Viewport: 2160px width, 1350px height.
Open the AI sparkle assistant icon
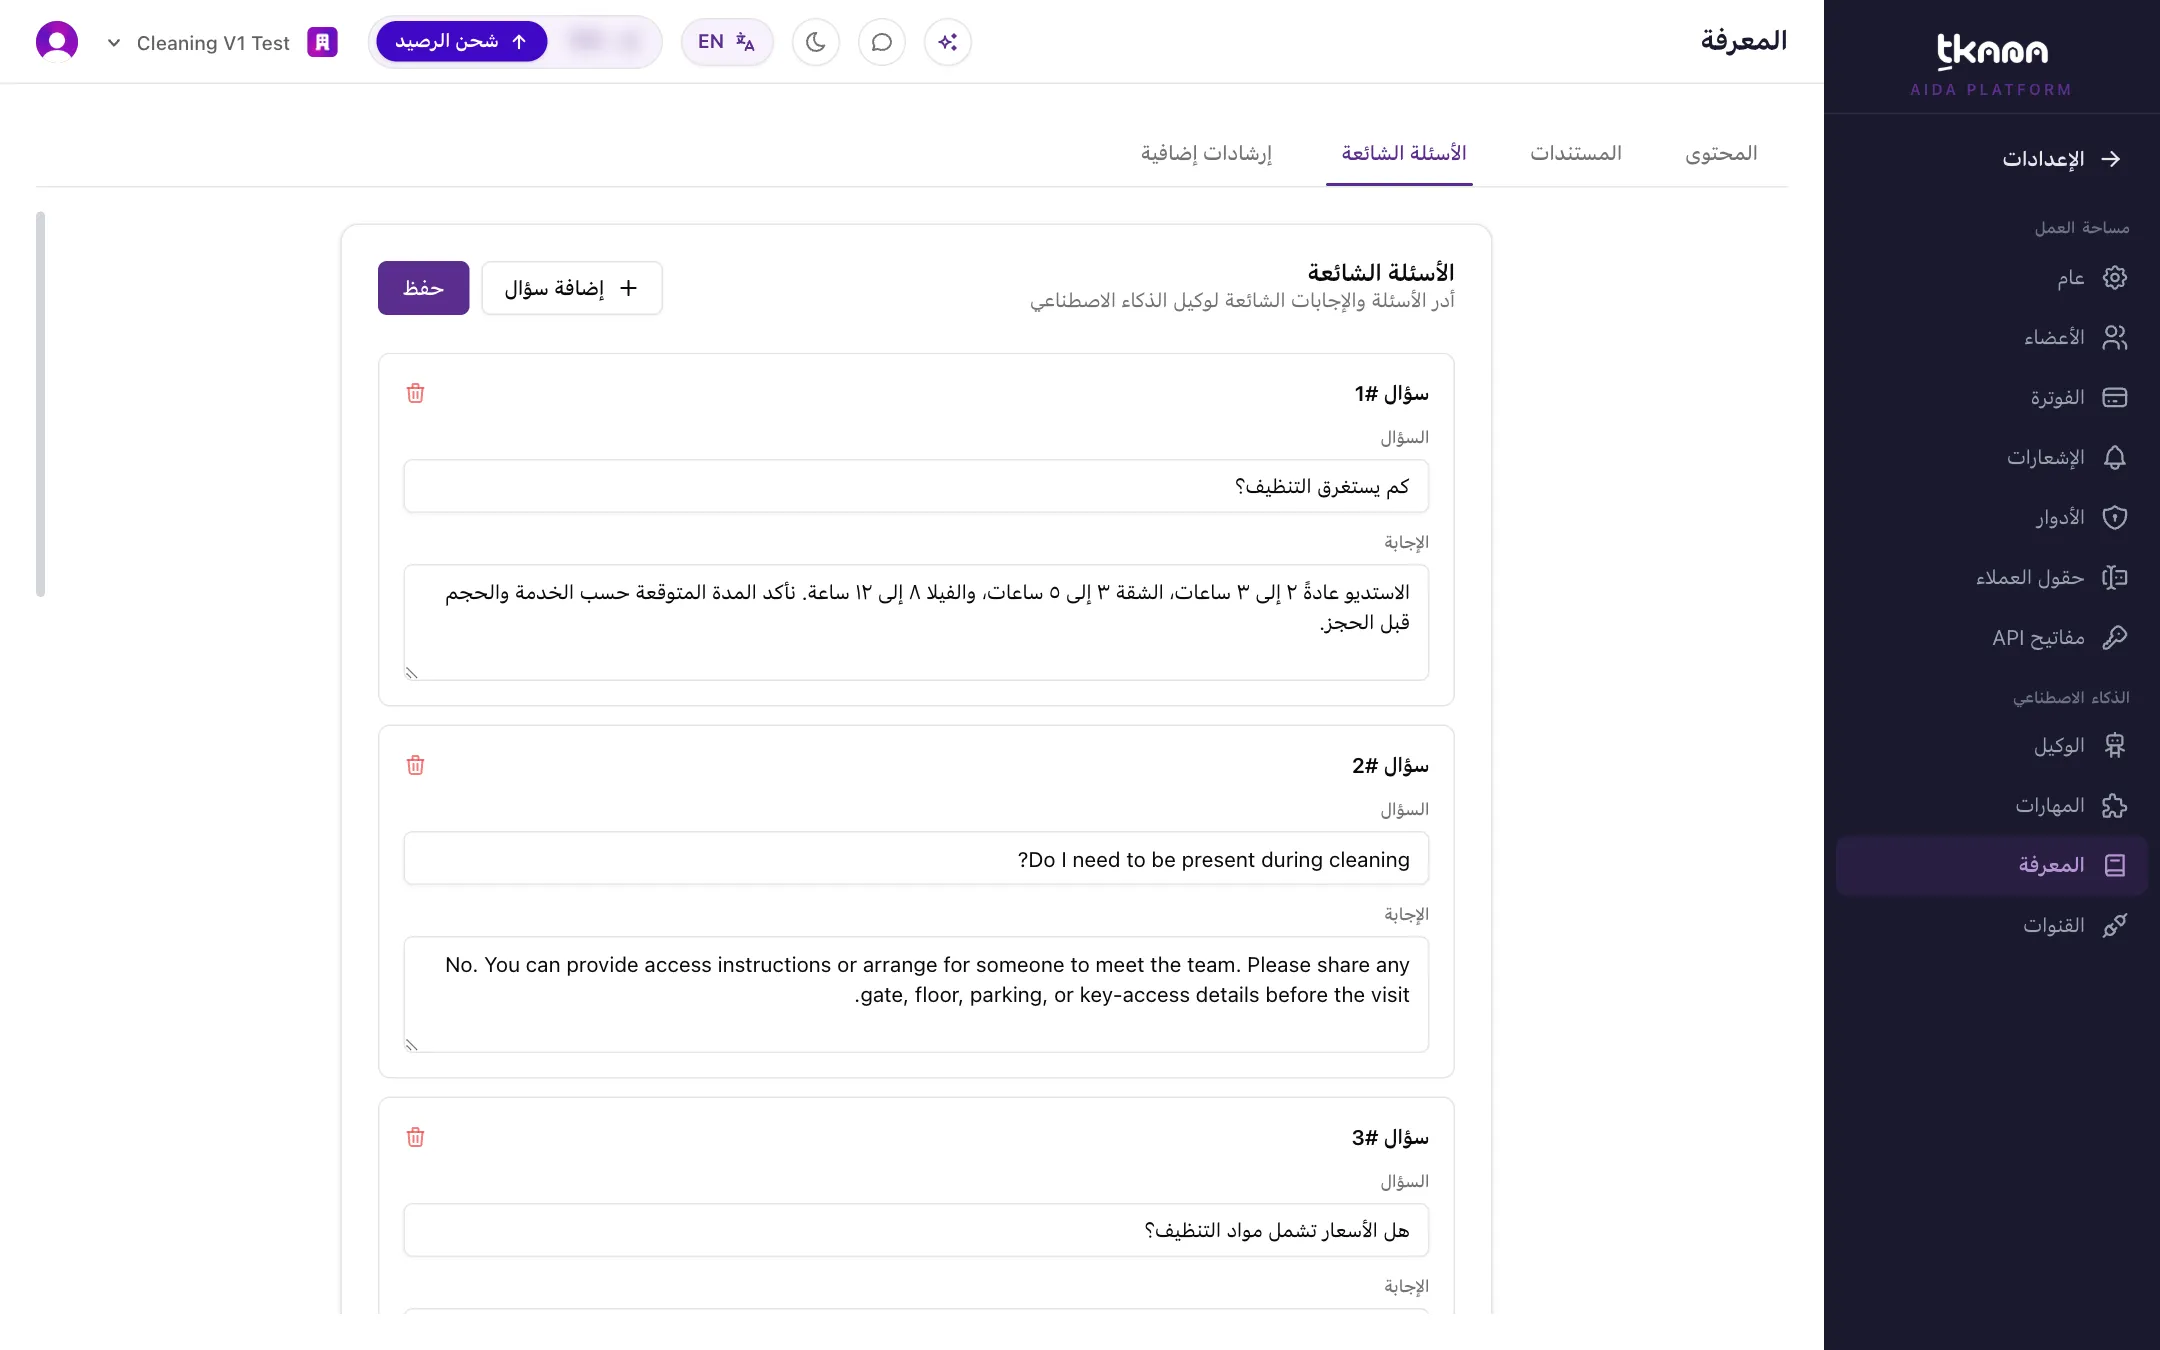948,42
